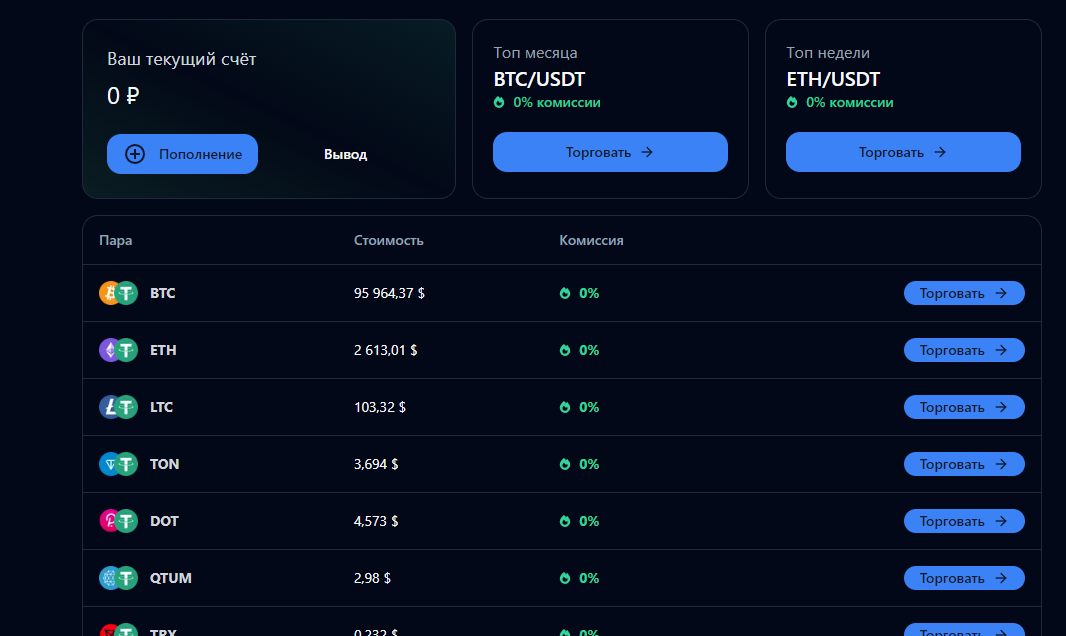Click flame icon under Топ недели ETH/USDT
Viewport: 1066px width, 636px height.
792,102
